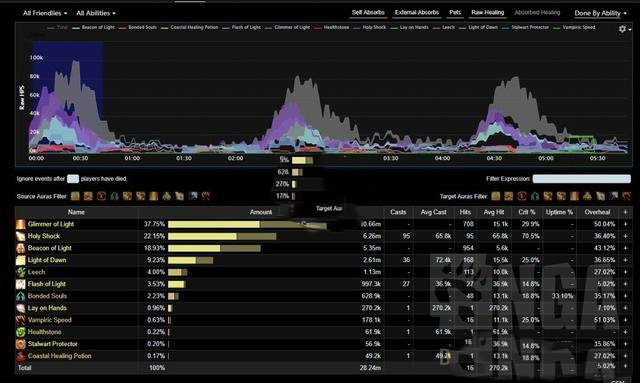The image size is (640, 383).
Task: Toggle the Light of Dawn series in the chart legend
Action: [478, 27]
